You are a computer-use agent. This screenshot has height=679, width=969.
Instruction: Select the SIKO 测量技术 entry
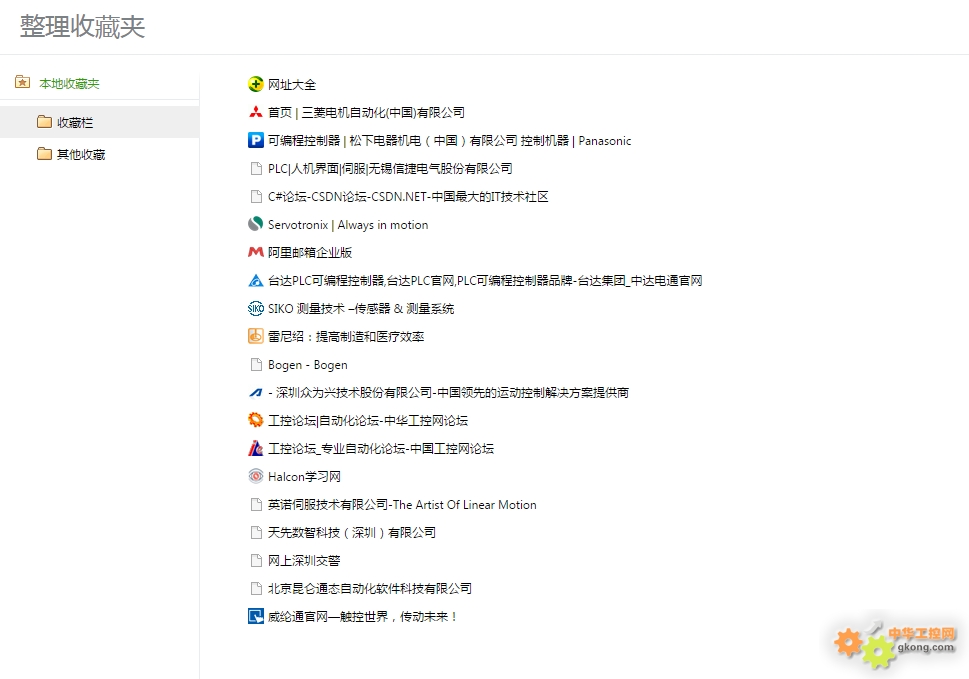point(361,308)
